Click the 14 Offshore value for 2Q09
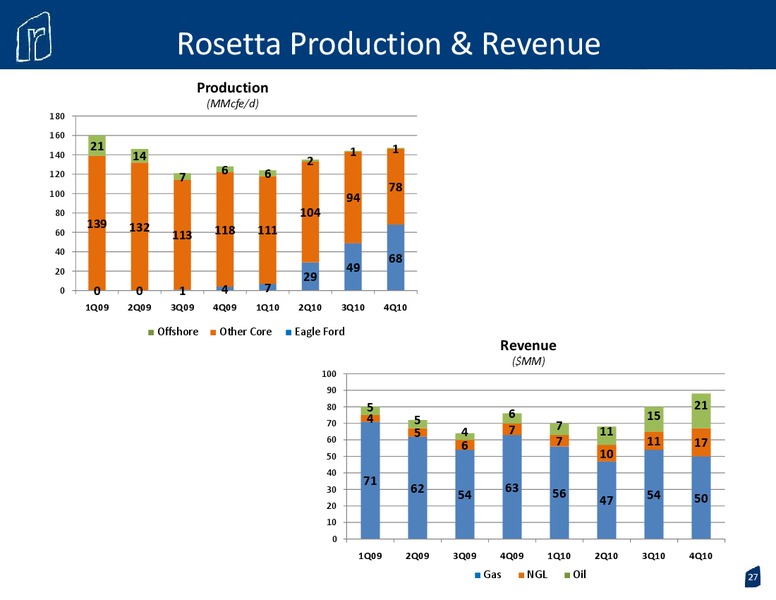Viewport: 776px width, 600px height. click(x=139, y=156)
